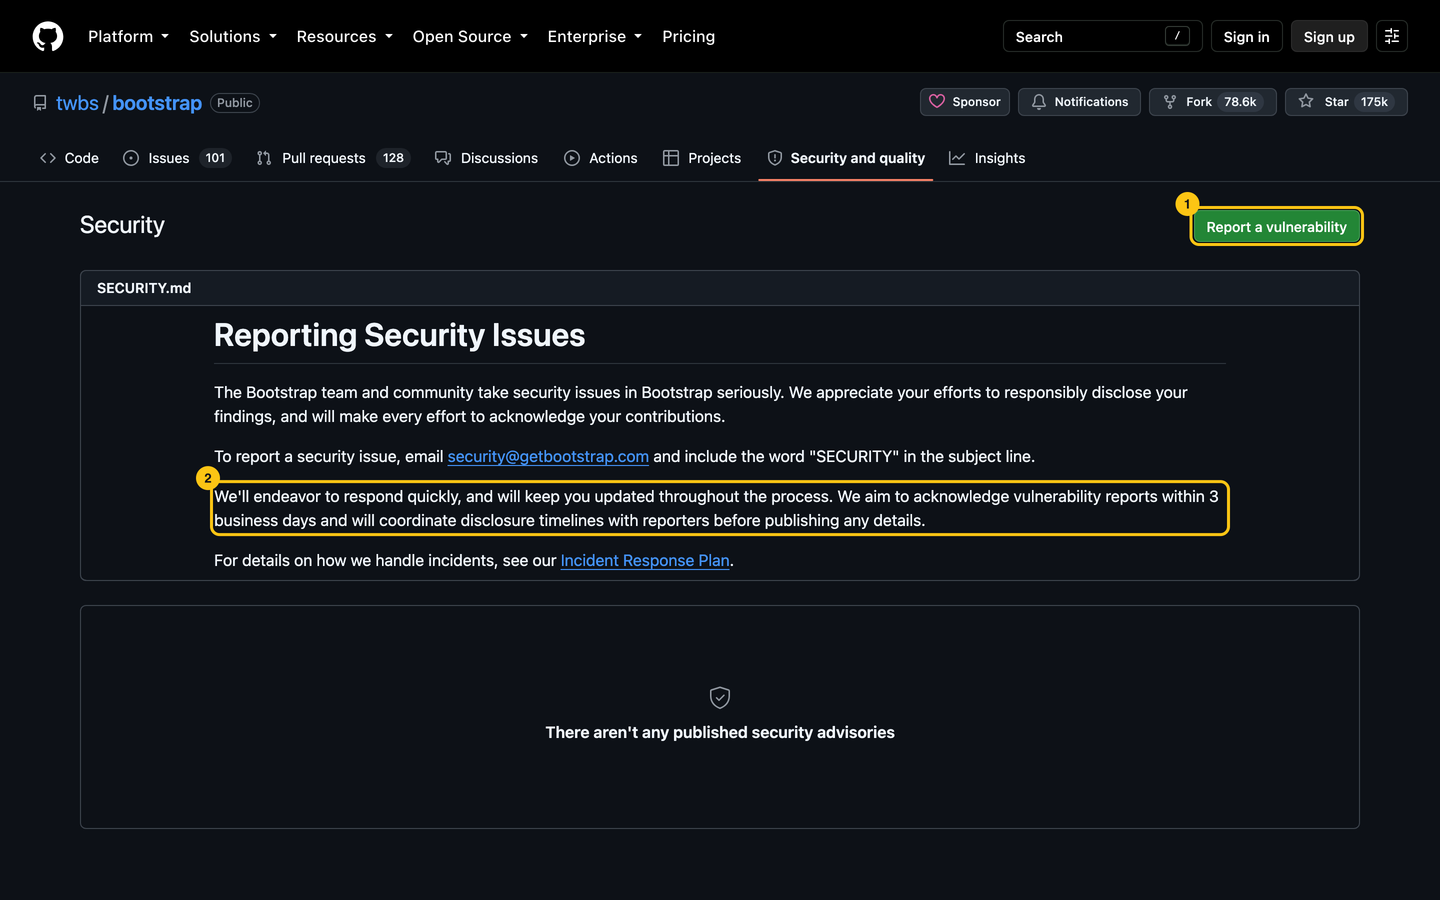Open the GitHub homepage logo
Screen dimensions: 1440x900
pyautogui.click(x=48, y=36)
